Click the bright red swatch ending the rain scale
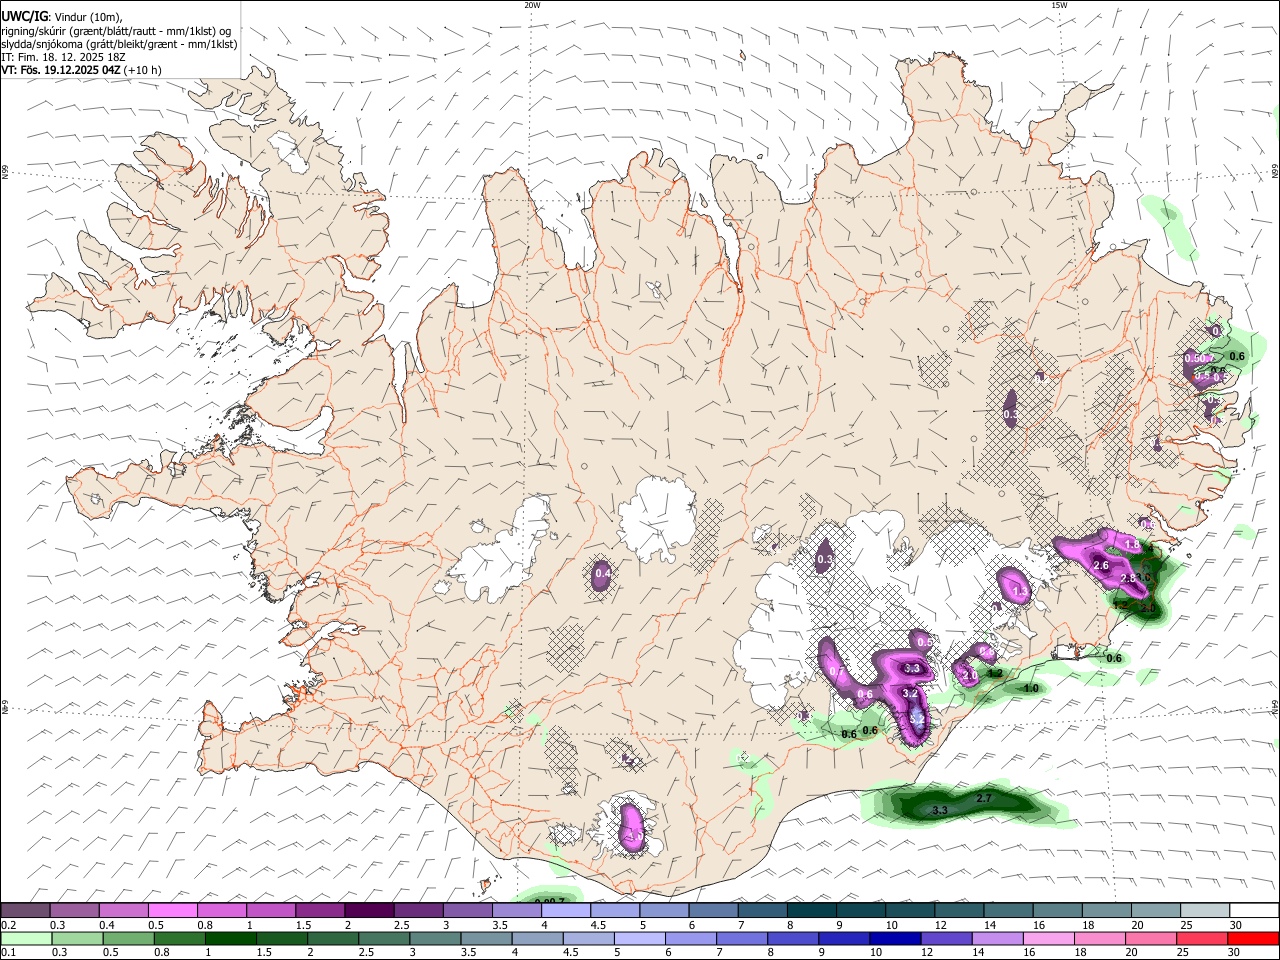Viewport: 1280px width, 960px height. click(1253, 938)
